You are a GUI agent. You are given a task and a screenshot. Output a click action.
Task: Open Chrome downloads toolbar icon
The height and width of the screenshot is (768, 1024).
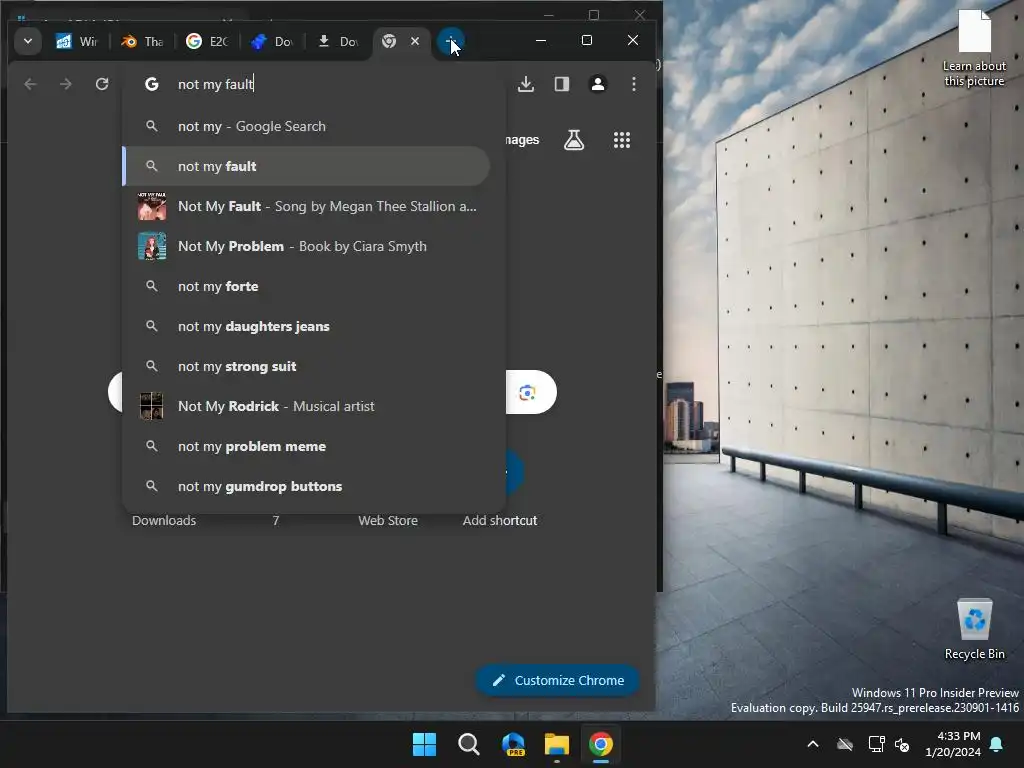click(x=526, y=84)
